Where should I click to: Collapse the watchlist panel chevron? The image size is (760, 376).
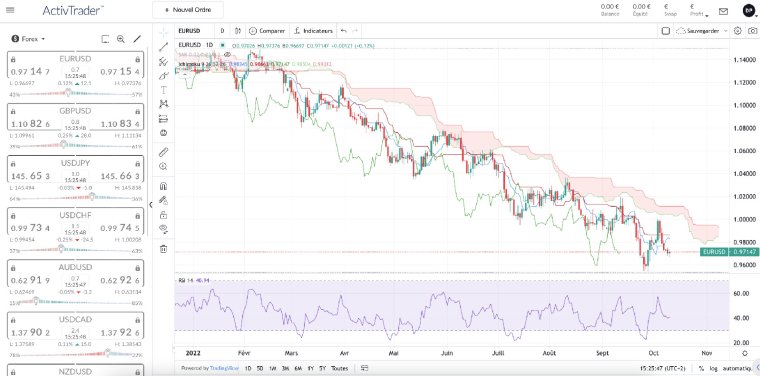(x=150, y=205)
